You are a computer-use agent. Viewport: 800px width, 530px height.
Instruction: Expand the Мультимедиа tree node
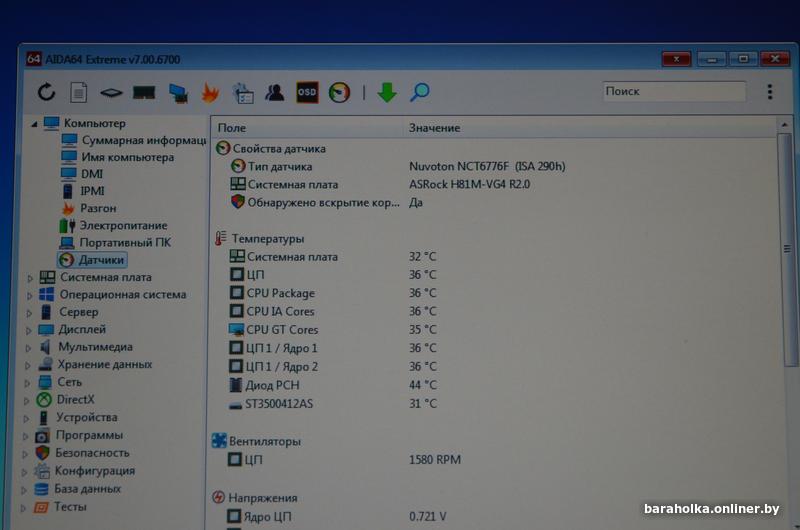point(28,348)
